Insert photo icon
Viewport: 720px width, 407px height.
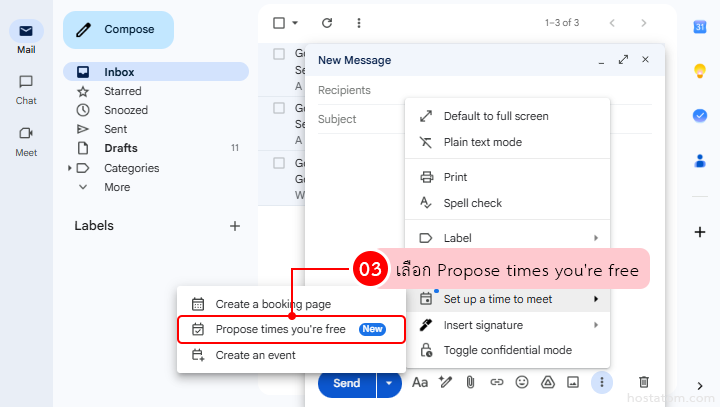point(573,382)
